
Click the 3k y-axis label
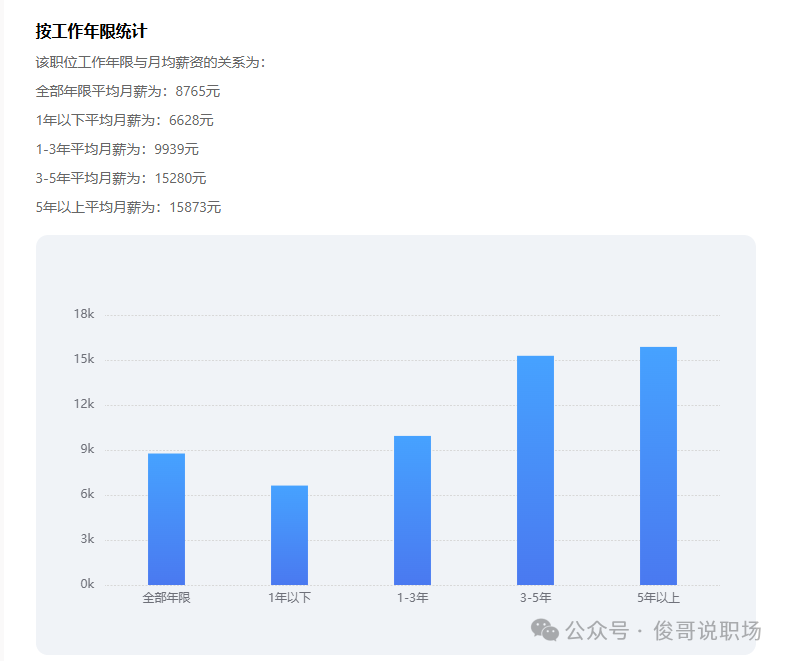pos(87,539)
